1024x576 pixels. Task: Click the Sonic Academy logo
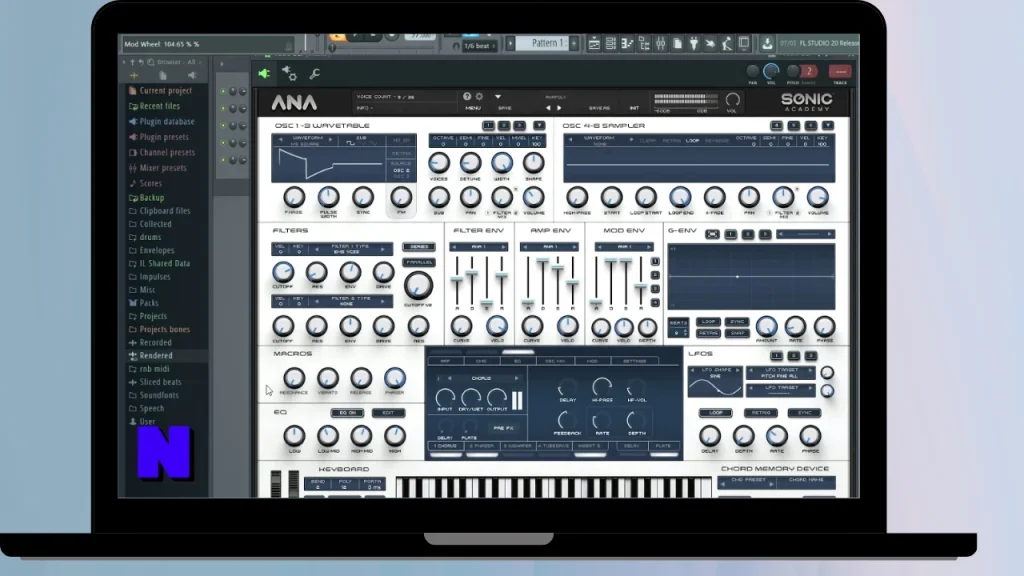[x=807, y=101]
